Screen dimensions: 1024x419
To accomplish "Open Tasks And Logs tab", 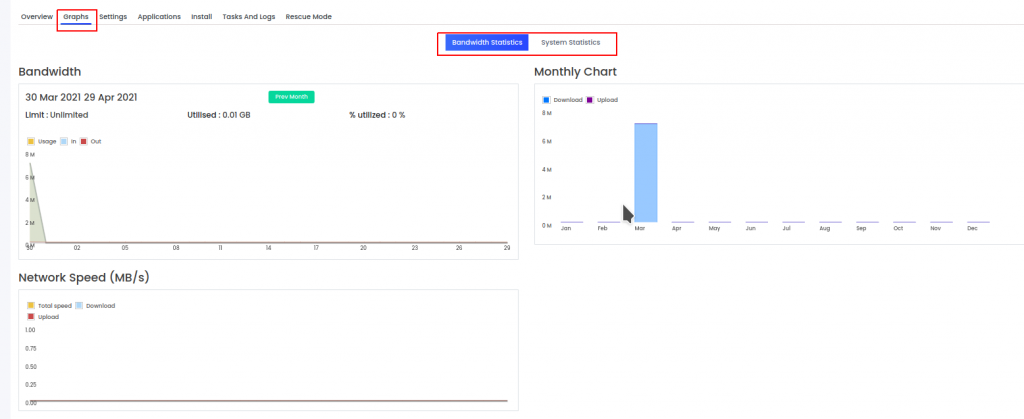I will tap(249, 17).
